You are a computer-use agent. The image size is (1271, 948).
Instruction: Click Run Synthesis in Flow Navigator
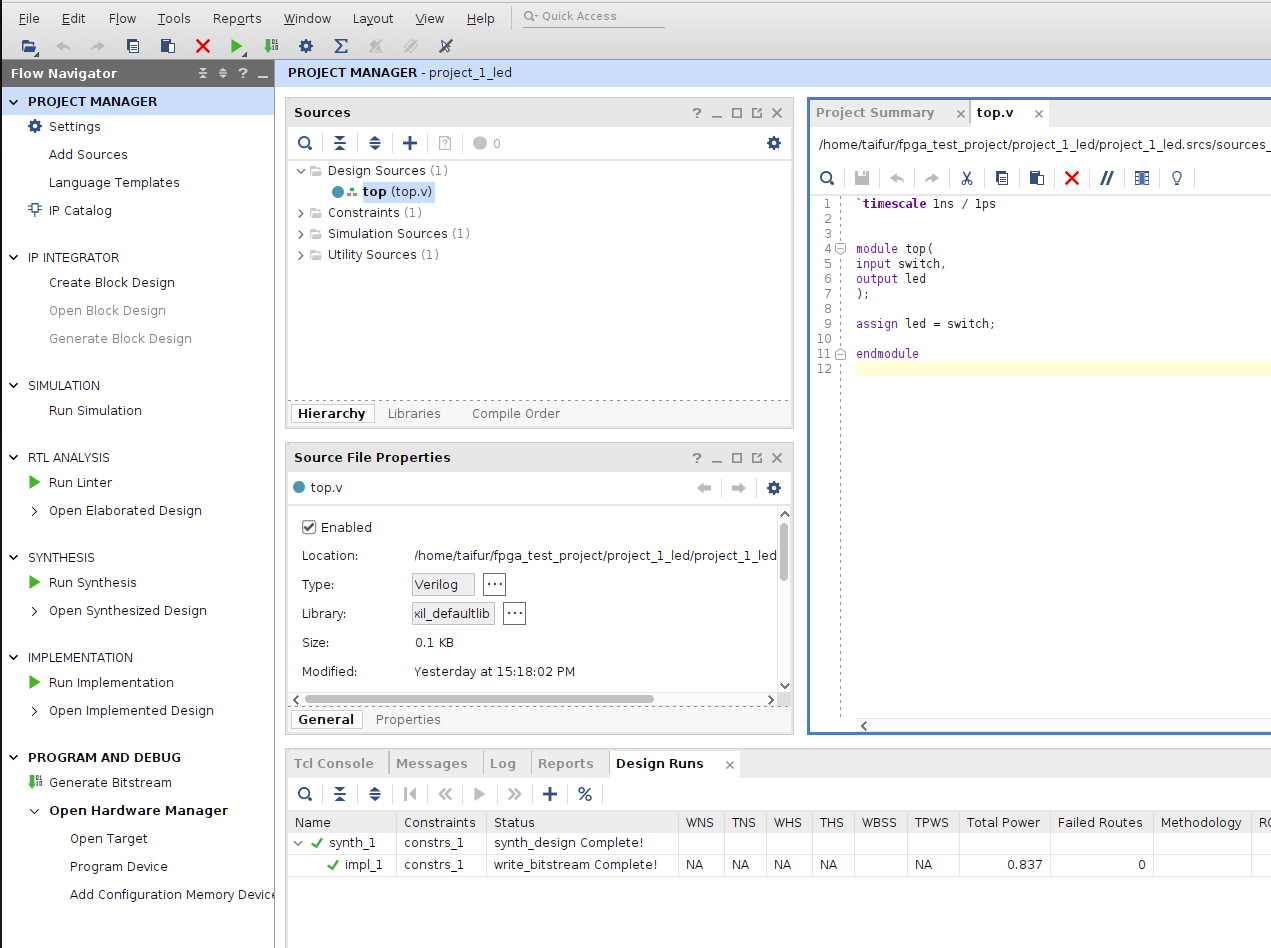coord(93,582)
